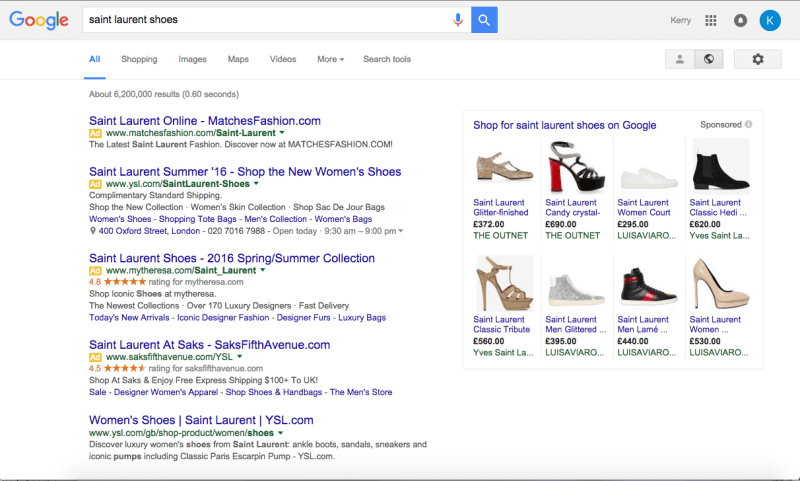The height and width of the screenshot is (481, 800).
Task: Expand arrow next to mytheresa.com URL
Action: 263,270
